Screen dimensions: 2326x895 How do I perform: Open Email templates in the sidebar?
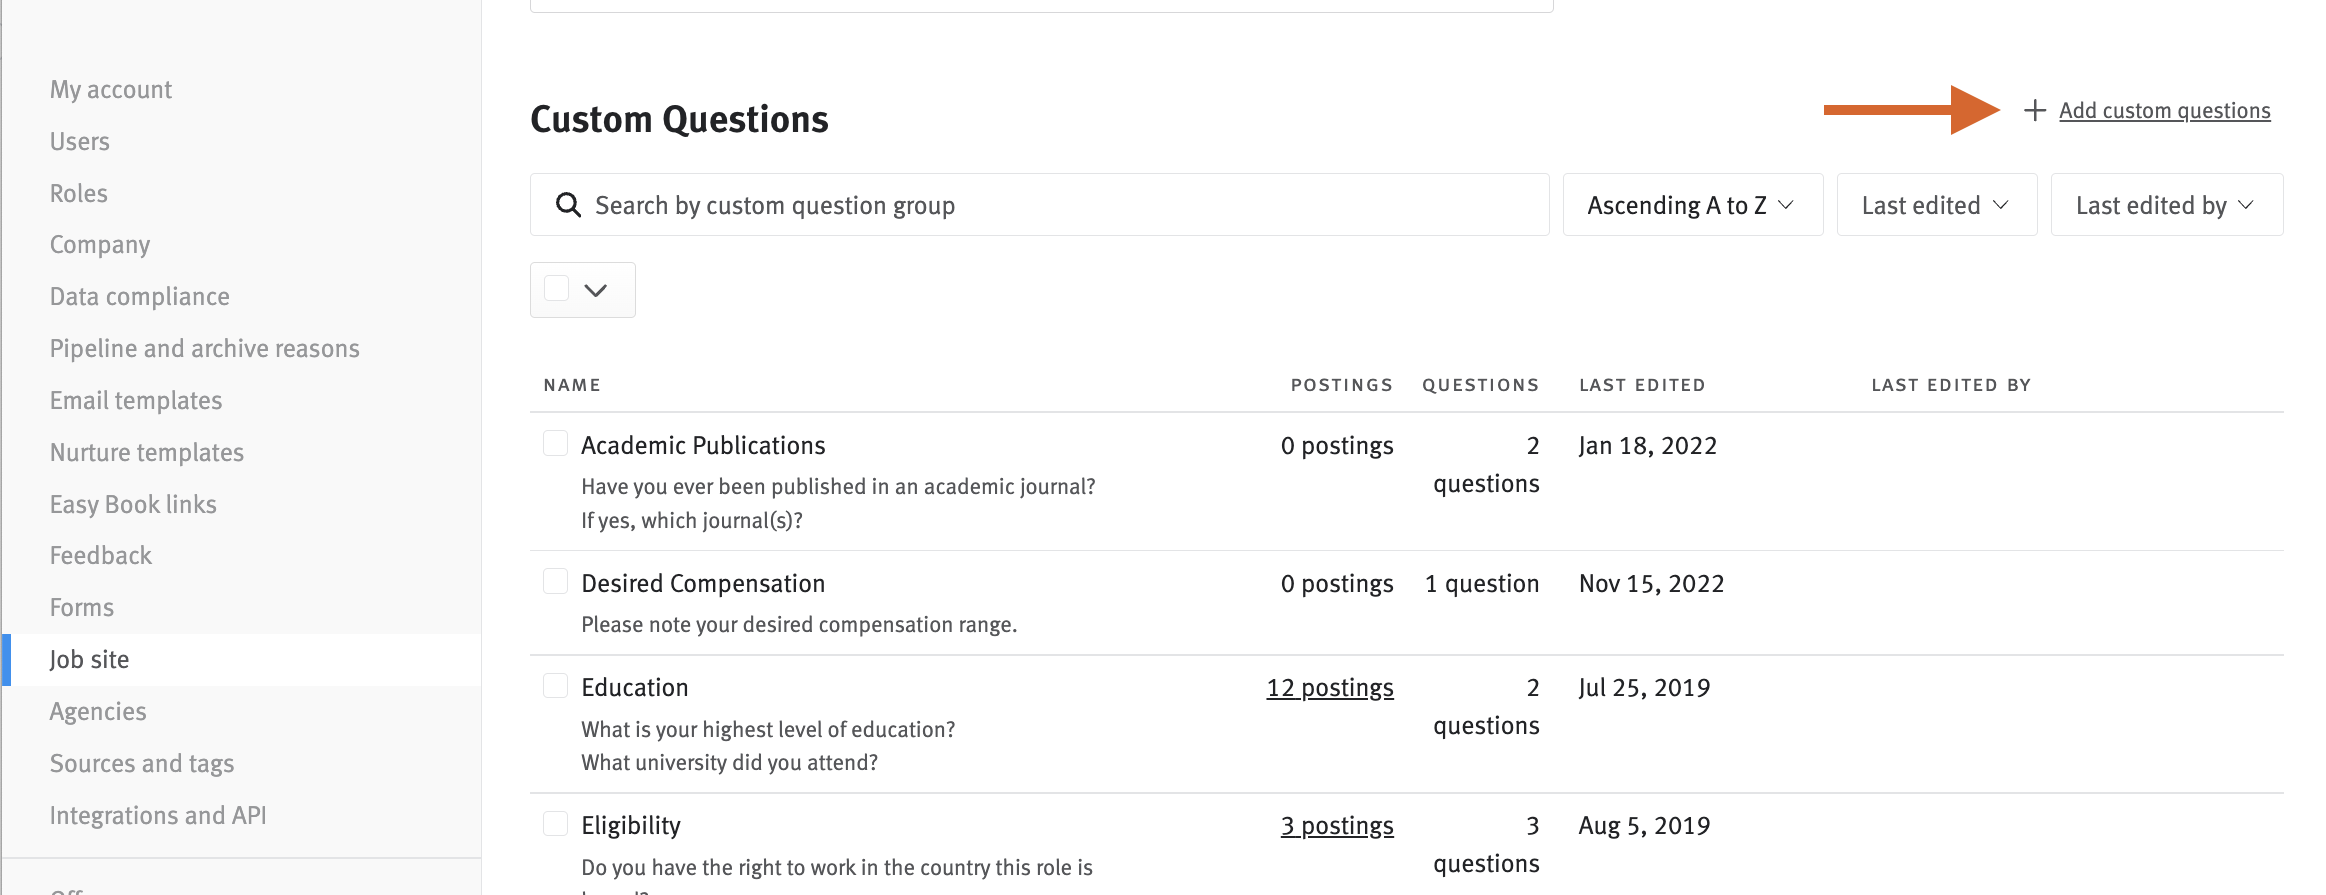coord(136,400)
